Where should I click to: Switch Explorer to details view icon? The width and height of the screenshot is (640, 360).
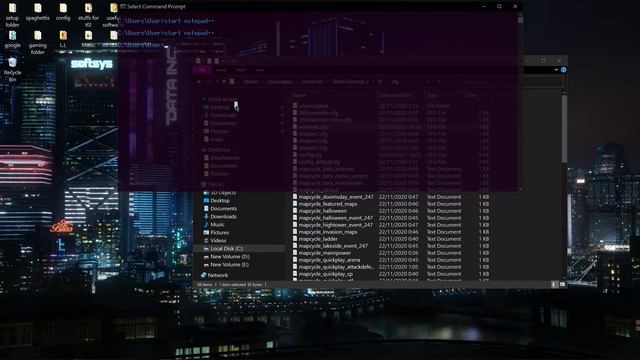pos(554,284)
